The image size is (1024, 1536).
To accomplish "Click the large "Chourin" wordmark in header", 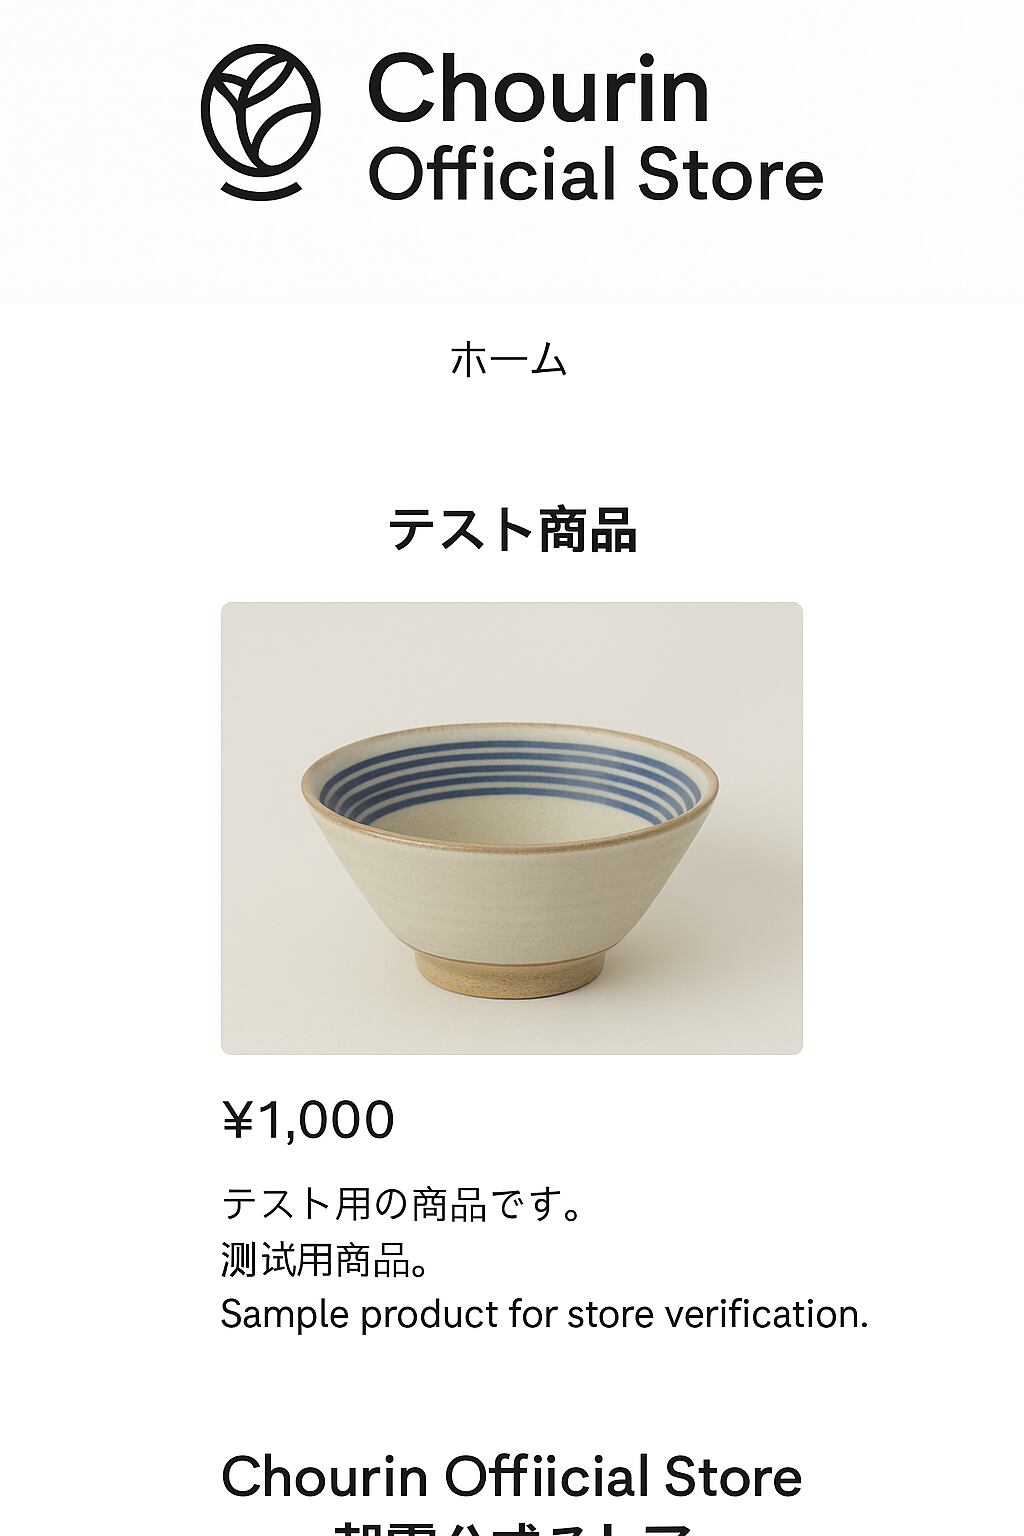I will click(x=538, y=90).
